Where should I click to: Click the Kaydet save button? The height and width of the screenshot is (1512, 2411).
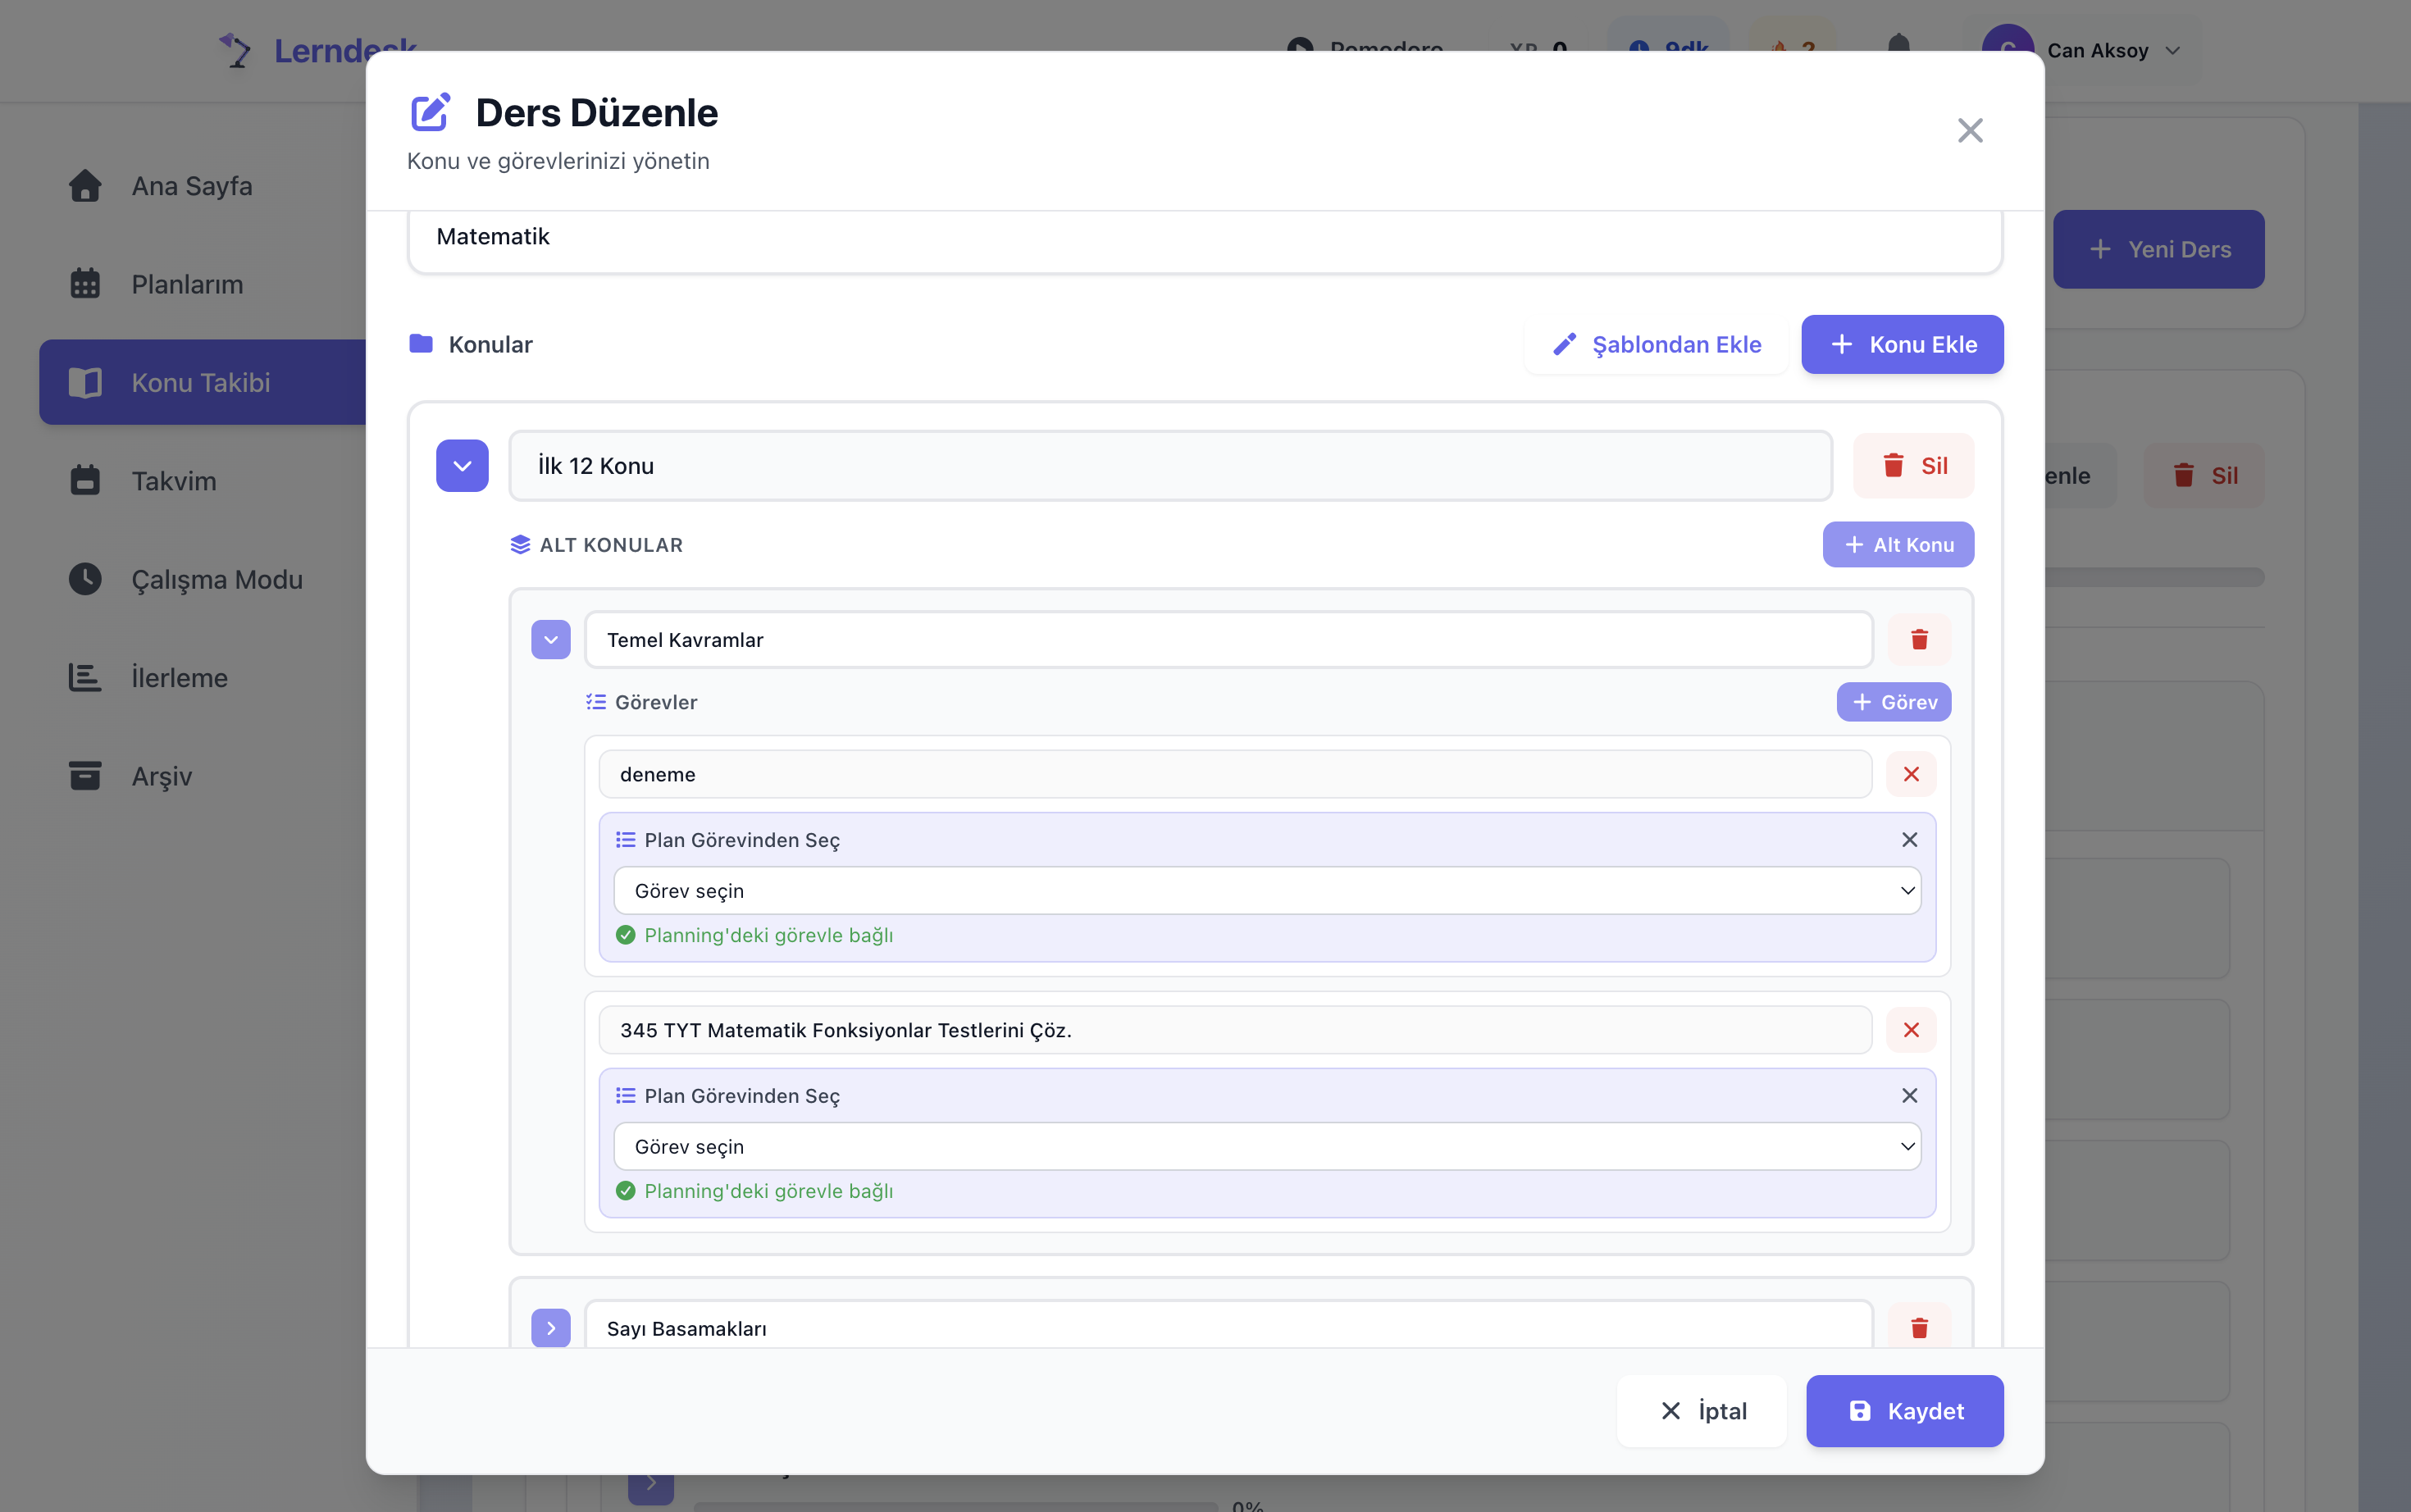coord(1904,1411)
